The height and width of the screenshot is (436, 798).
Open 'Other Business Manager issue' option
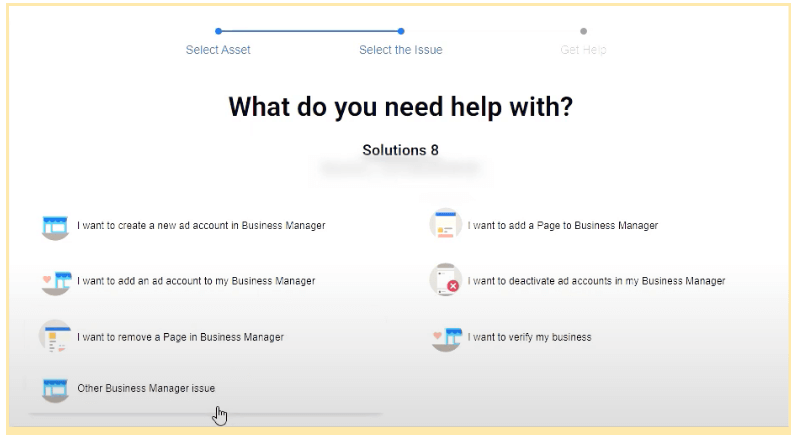[x=146, y=388]
